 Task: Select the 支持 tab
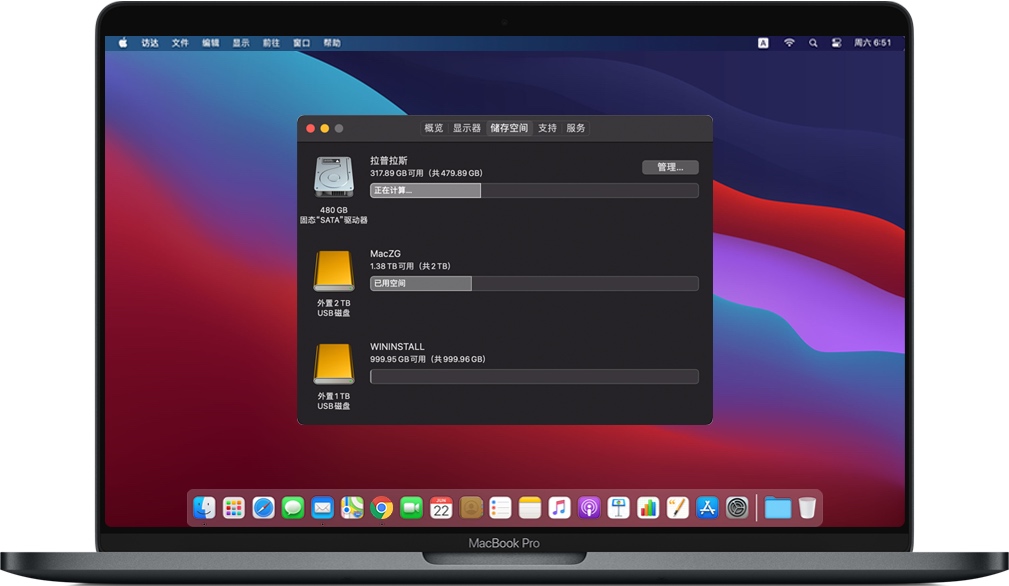coord(547,128)
